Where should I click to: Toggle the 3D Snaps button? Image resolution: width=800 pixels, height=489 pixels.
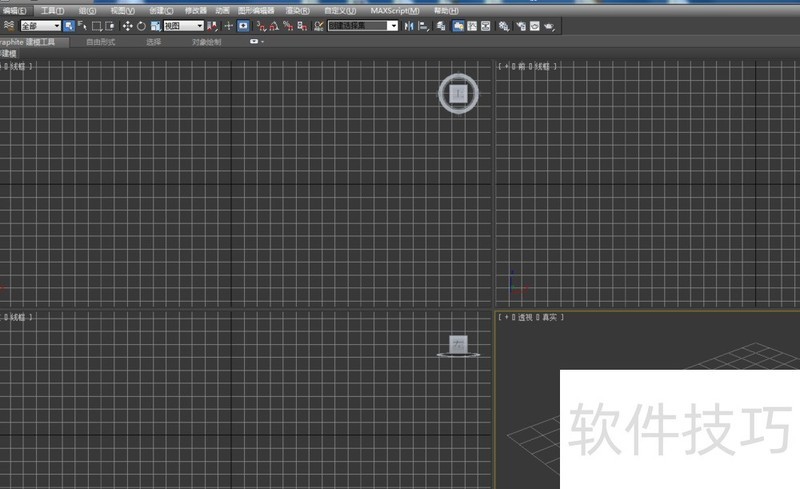(260, 25)
